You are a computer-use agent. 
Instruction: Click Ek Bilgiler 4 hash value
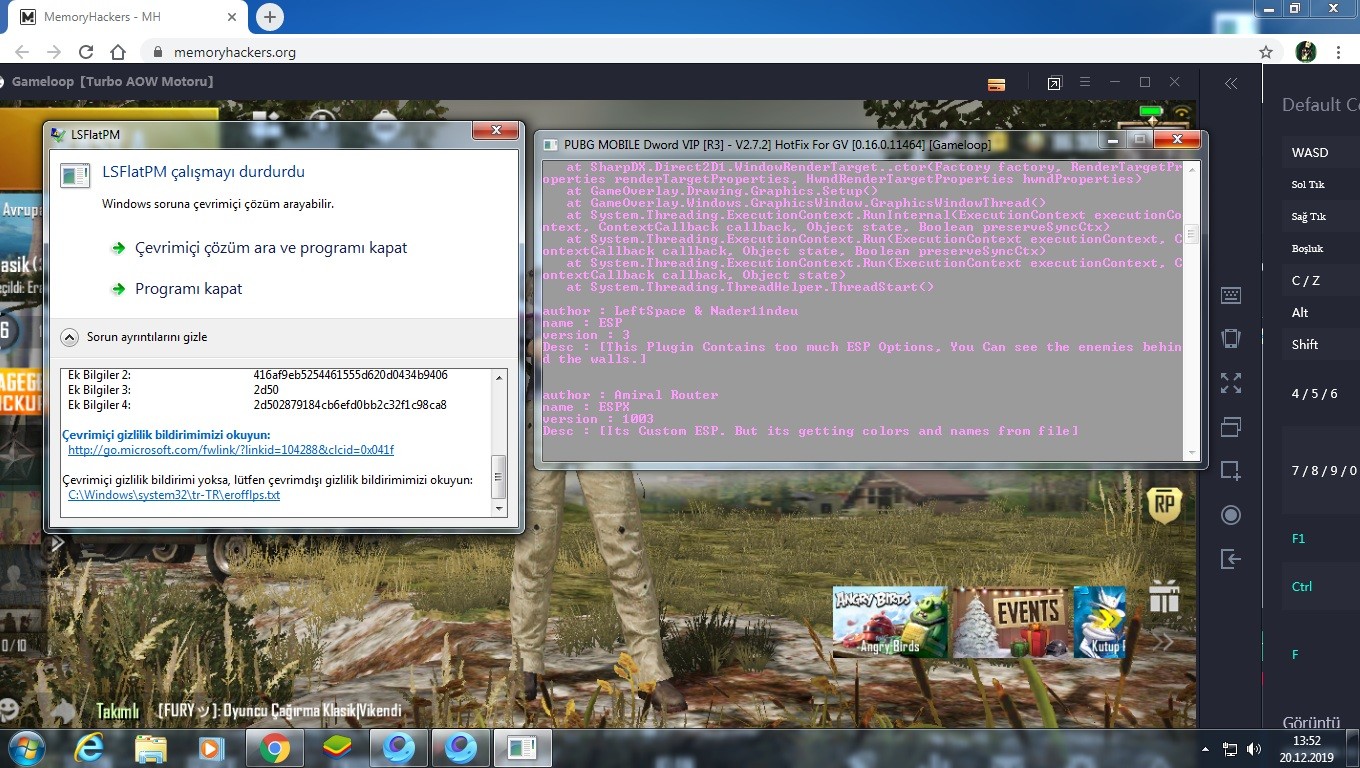tap(350, 405)
